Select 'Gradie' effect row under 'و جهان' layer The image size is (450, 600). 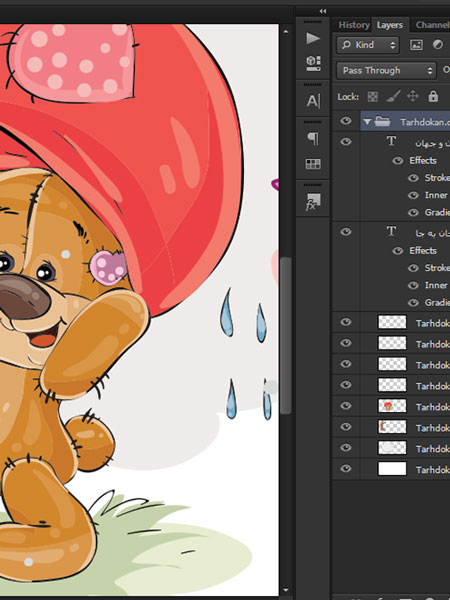pyautogui.click(x=437, y=212)
